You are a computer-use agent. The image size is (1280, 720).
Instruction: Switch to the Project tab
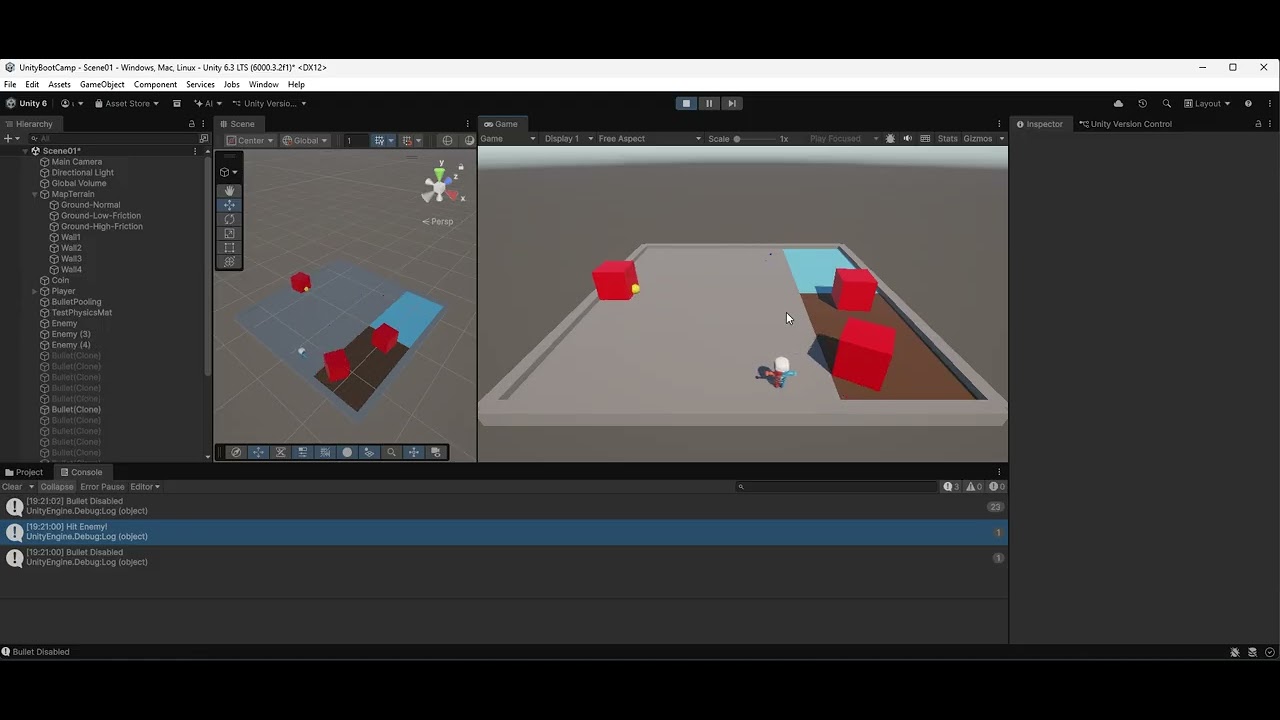tap(23, 472)
